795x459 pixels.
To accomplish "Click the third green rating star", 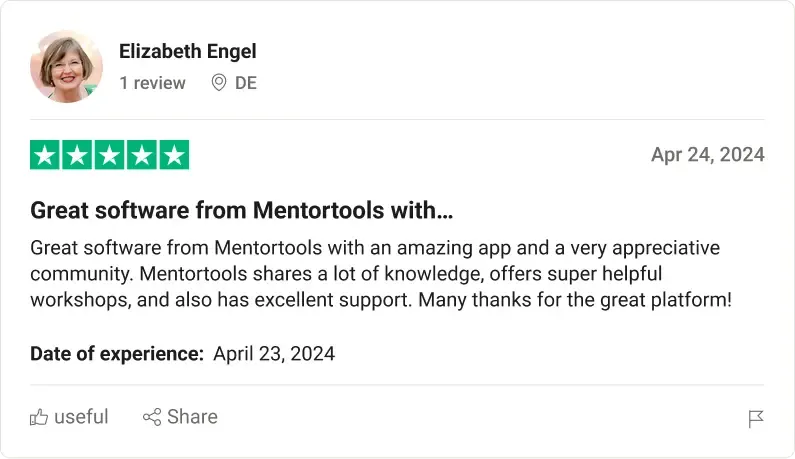I will 110,155.
